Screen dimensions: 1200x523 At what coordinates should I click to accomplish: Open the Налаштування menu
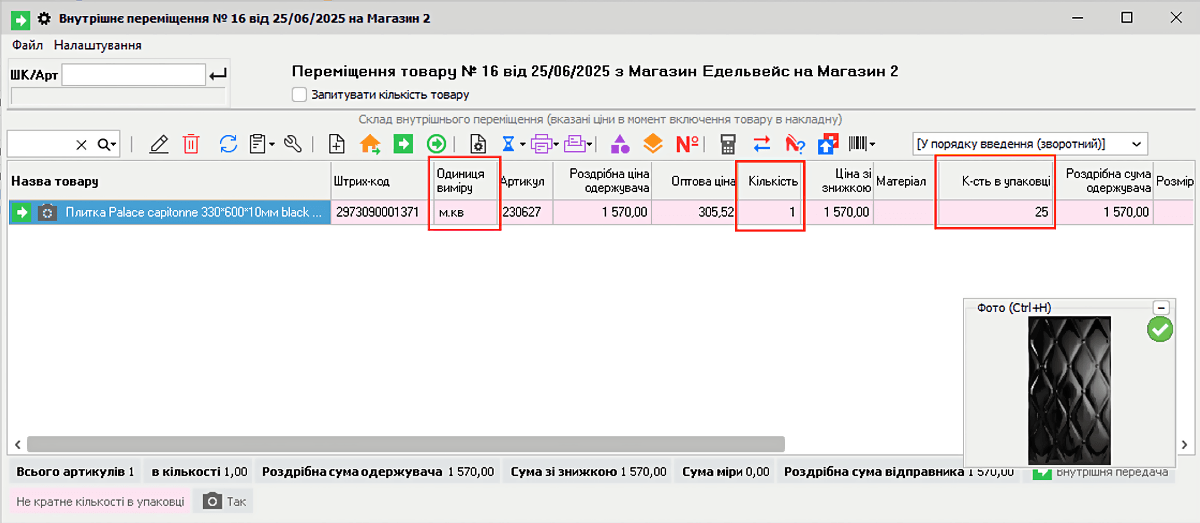pyautogui.click(x=97, y=45)
